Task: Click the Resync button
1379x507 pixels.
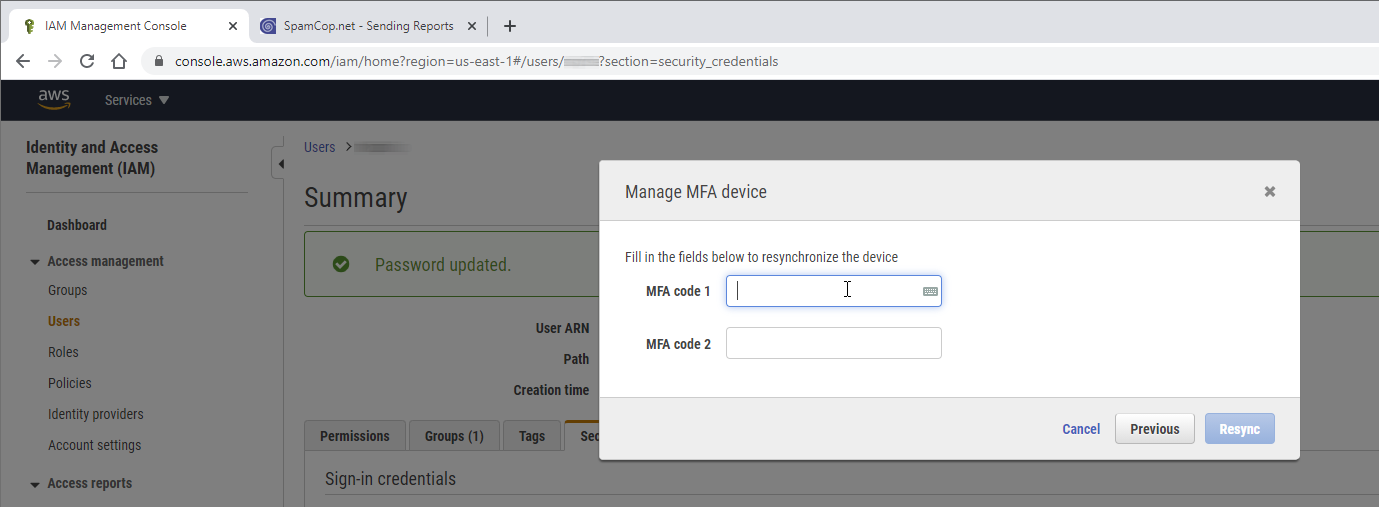Action: 1239,429
